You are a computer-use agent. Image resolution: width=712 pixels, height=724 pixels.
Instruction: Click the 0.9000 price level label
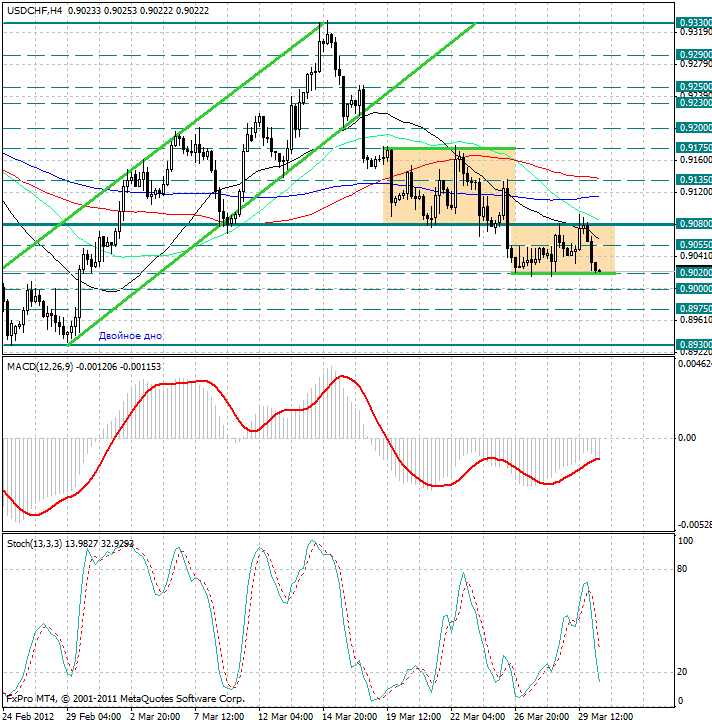tap(694, 289)
